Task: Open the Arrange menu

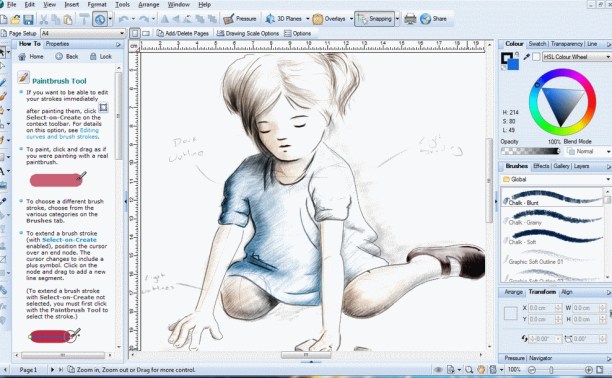Action: pyautogui.click(x=149, y=5)
